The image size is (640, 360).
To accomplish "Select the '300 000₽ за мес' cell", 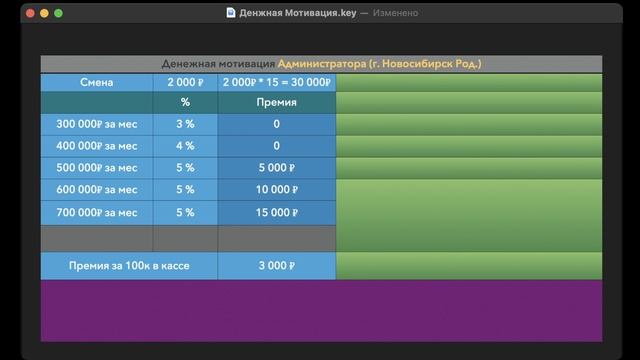I will 97,124.
